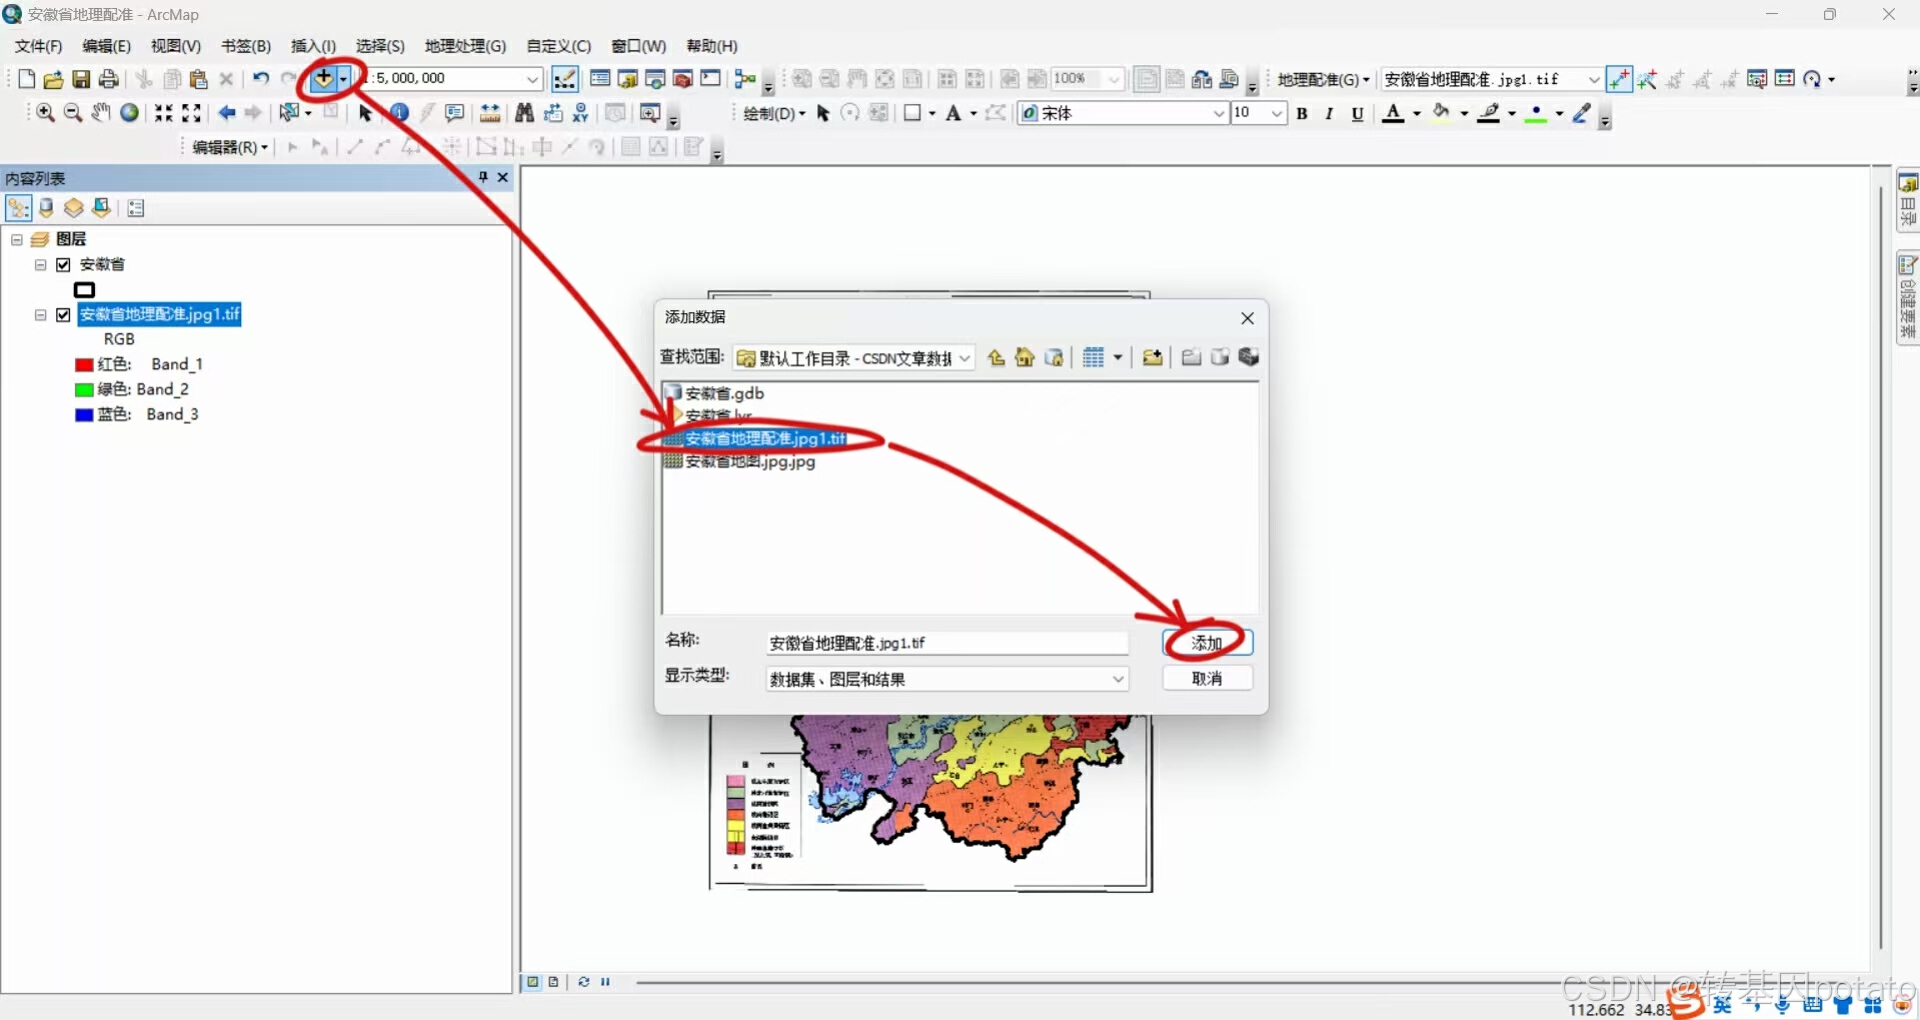This screenshot has width=1920, height=1020.
Task: Open georeferencing layer selection dropdown
Action: pos(1594,79)
